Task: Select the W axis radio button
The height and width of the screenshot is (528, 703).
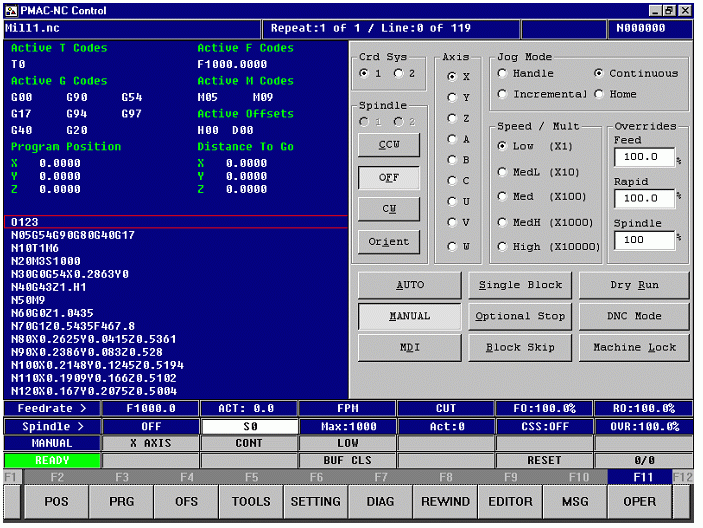Action: [x=452, y=247]
